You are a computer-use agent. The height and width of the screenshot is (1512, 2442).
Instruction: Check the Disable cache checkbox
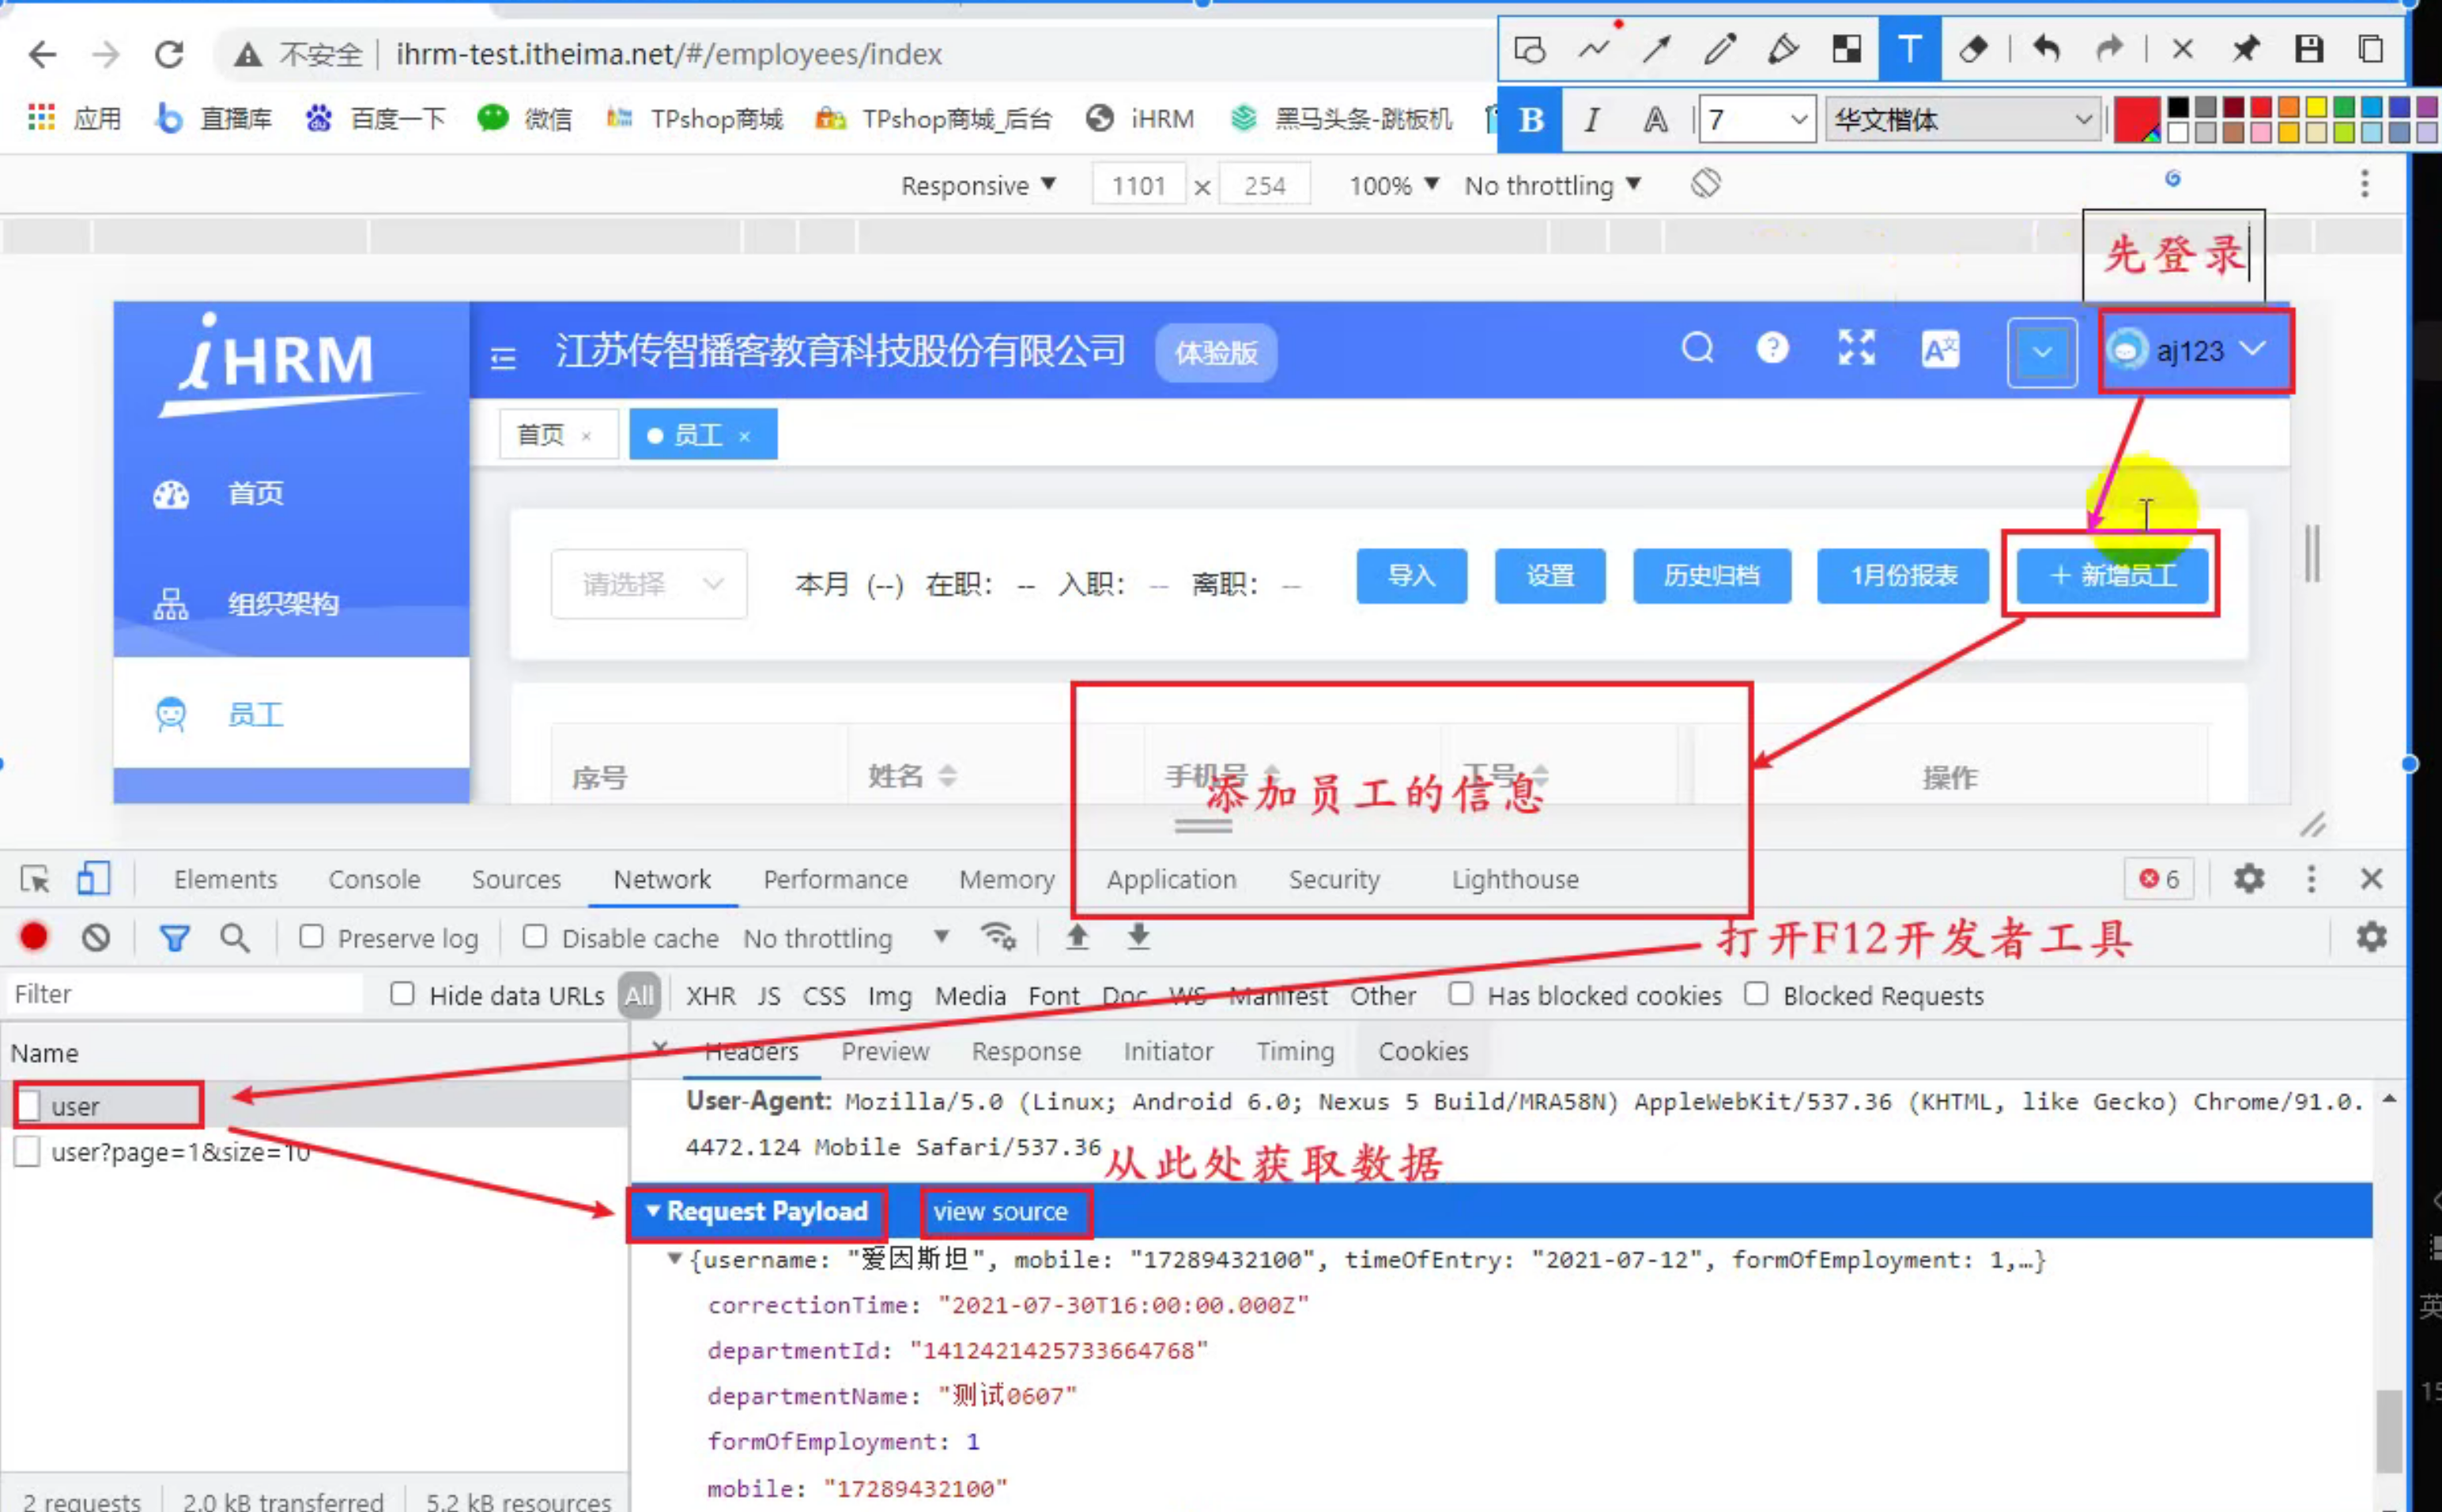point(535,937)
